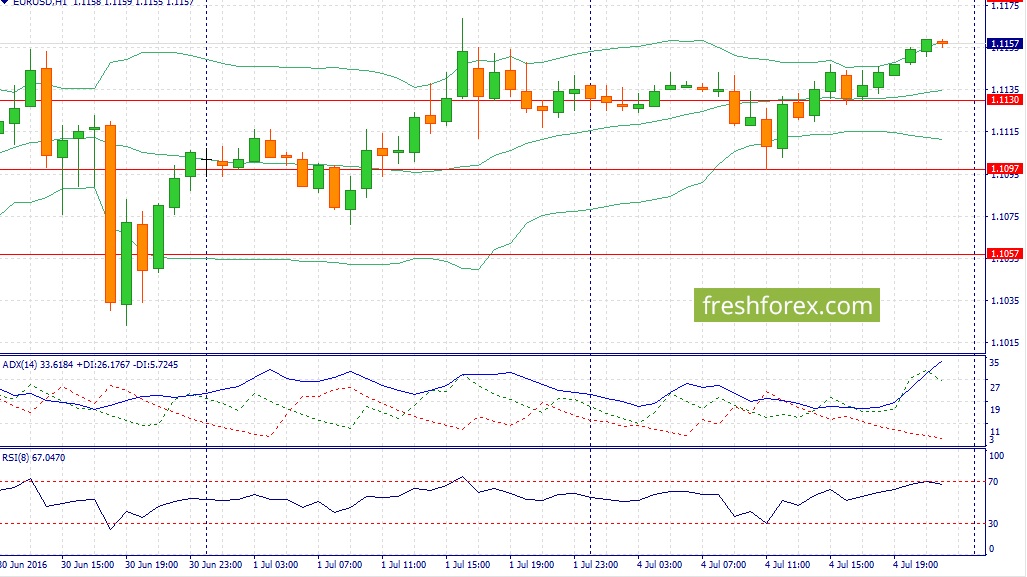The height and width of the screenshot is (577, 1027).
Task: Click the 1.1175 price scale label
Action: (x=1005, y=6)
